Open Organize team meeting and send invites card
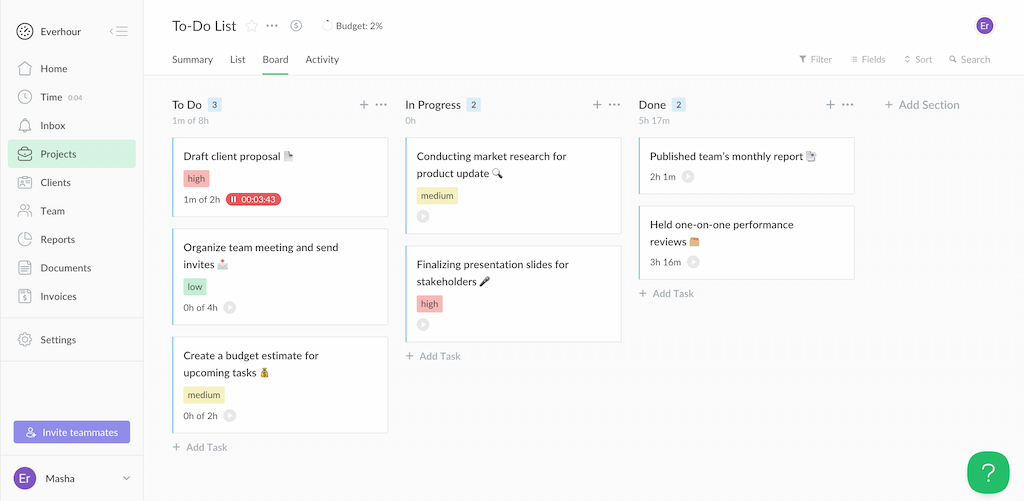1024x501 pixels. (280, 277)
